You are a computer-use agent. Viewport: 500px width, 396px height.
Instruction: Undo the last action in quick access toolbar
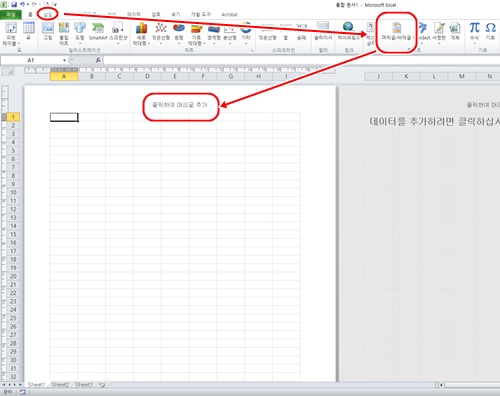coord(23,4)
